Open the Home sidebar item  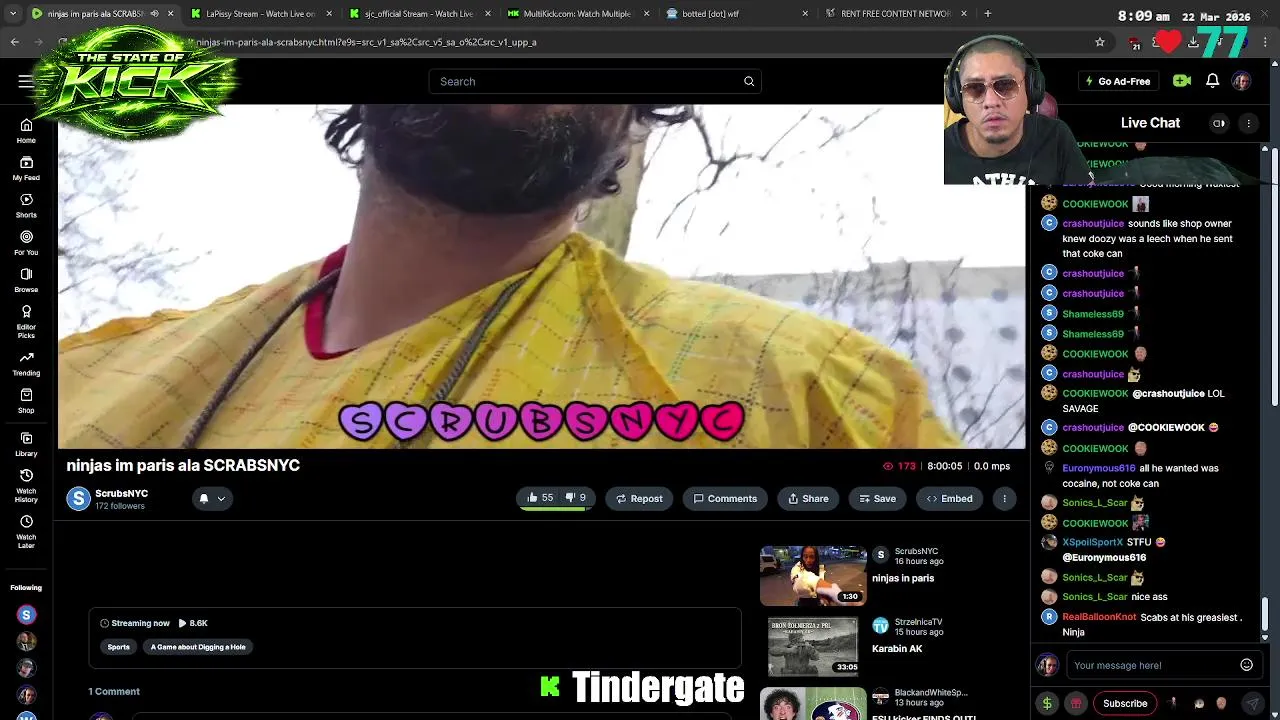[x=26, y=131]
